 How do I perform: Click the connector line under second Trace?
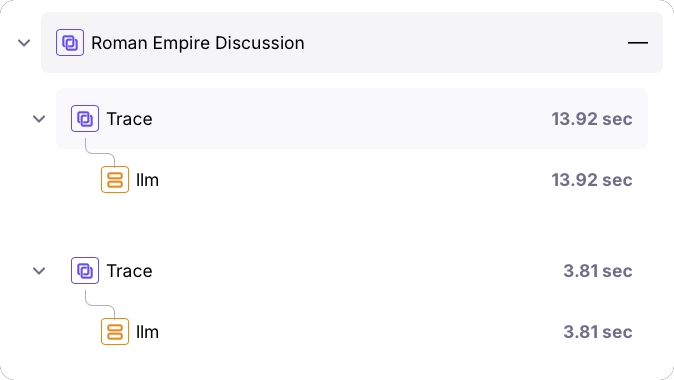click(100, 304)
